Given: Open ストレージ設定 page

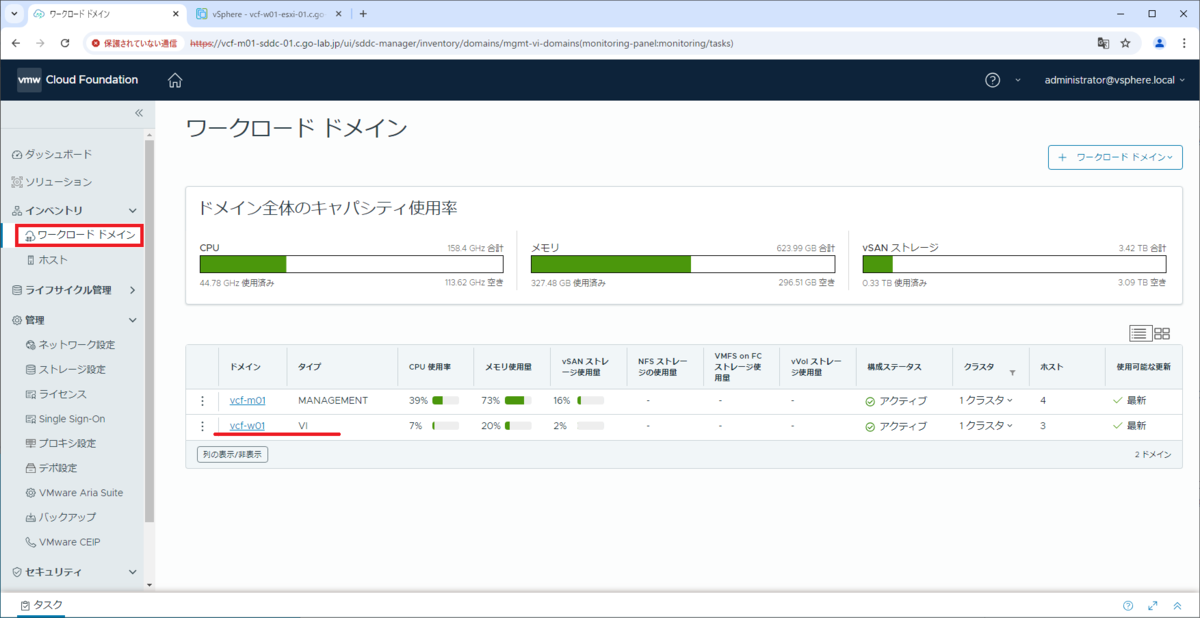Looking at the screenshot, I should 70,370.
